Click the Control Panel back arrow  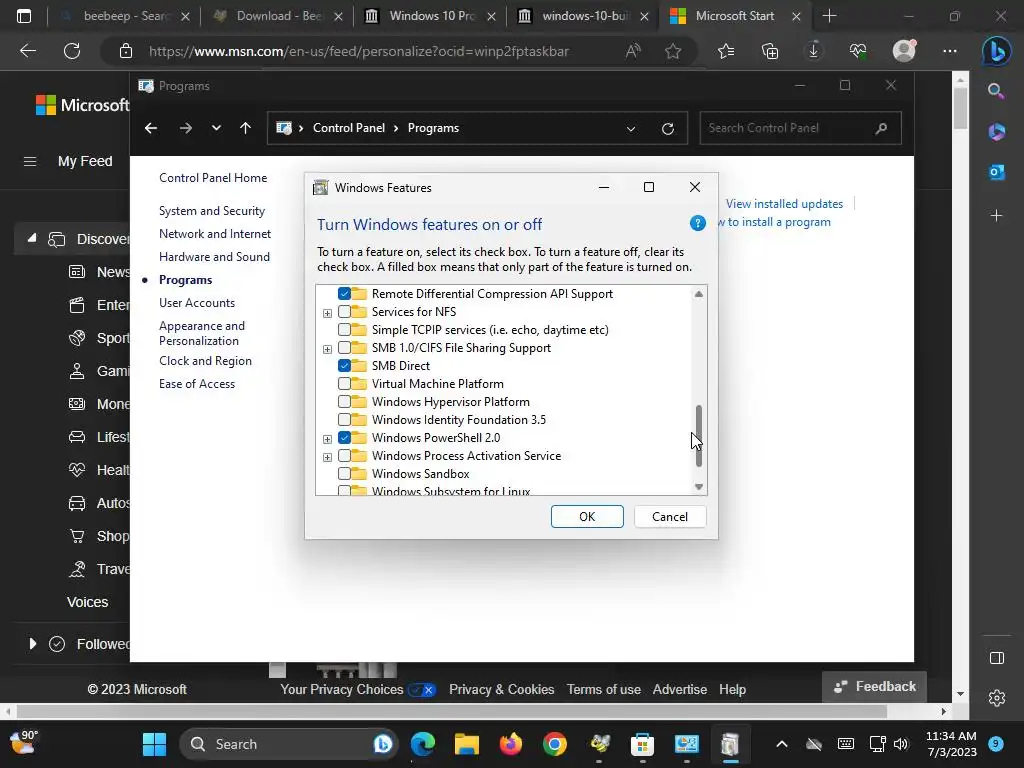tap(151, 128)
